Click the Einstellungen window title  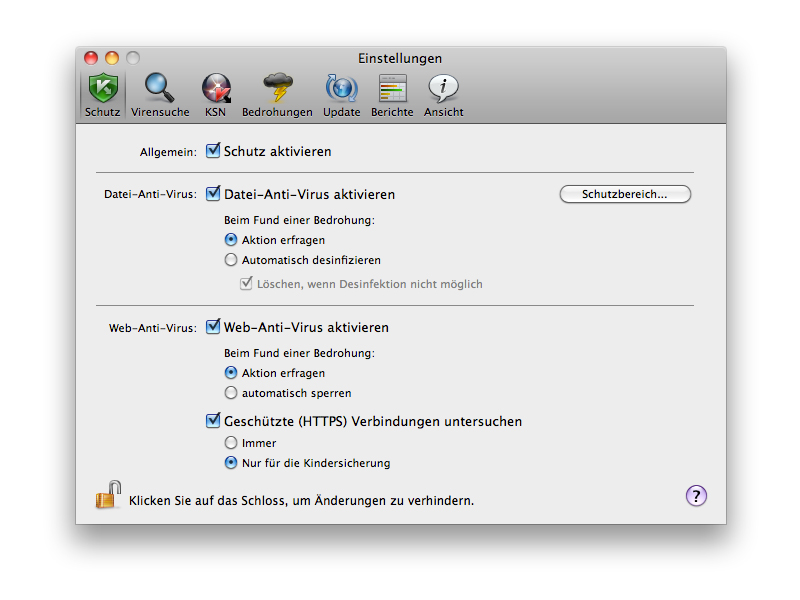pos(400,58)
